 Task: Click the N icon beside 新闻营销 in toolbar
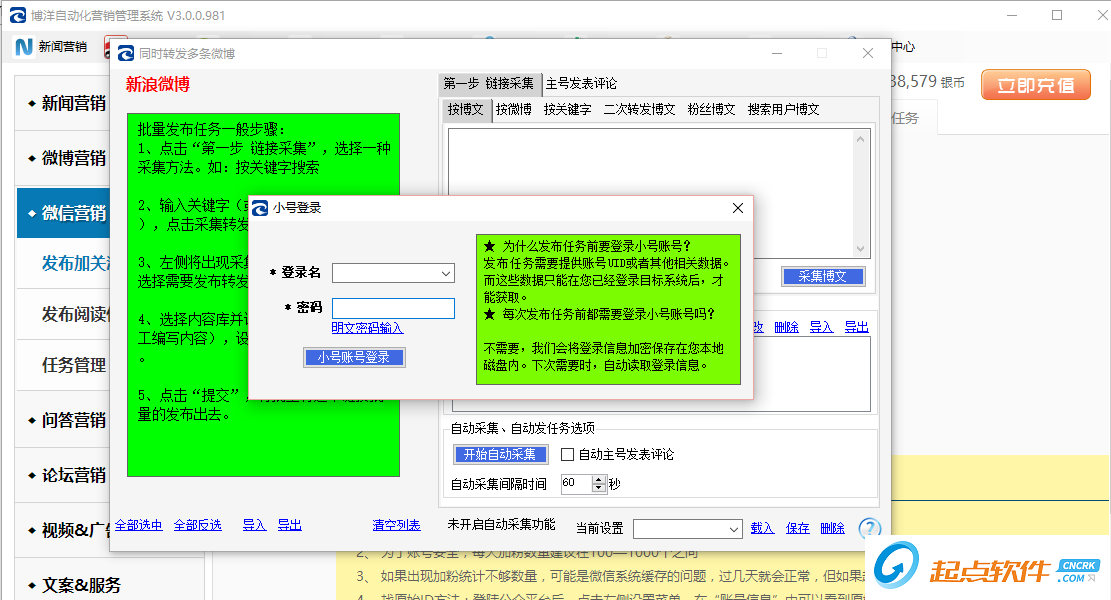click(x=24, y=47)
